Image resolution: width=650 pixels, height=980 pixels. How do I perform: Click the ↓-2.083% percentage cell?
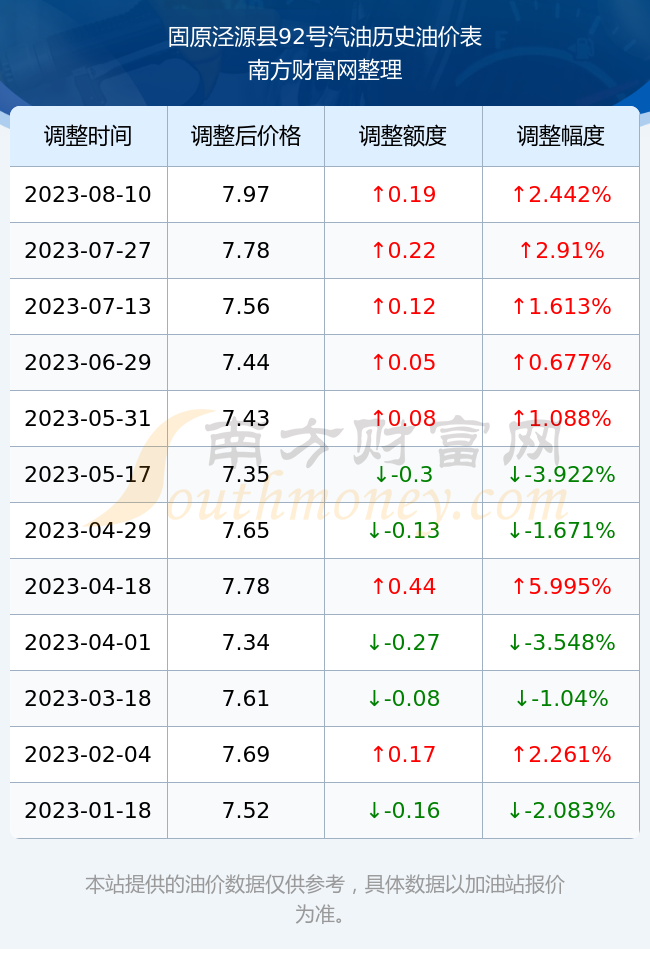tap(561, 811)
